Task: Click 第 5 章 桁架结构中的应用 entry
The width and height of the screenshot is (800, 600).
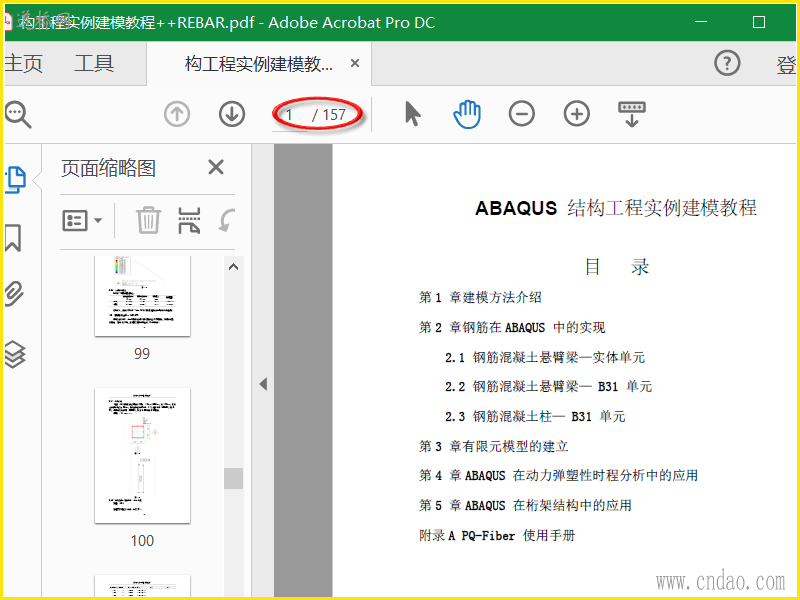Action: click(x=526, y=506)
